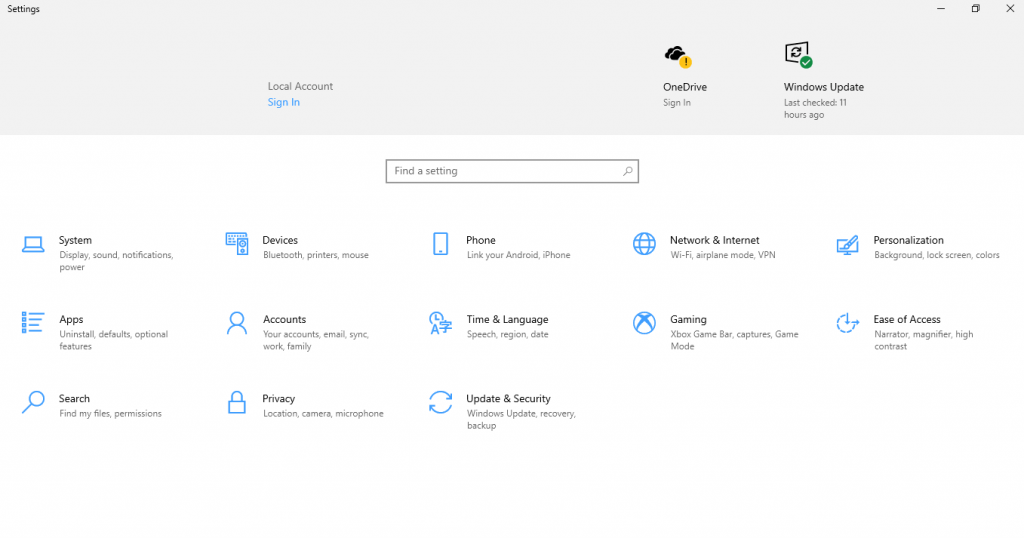
Task: Click the magnifier in Find a setting box
Action: (x=628, y=171)
